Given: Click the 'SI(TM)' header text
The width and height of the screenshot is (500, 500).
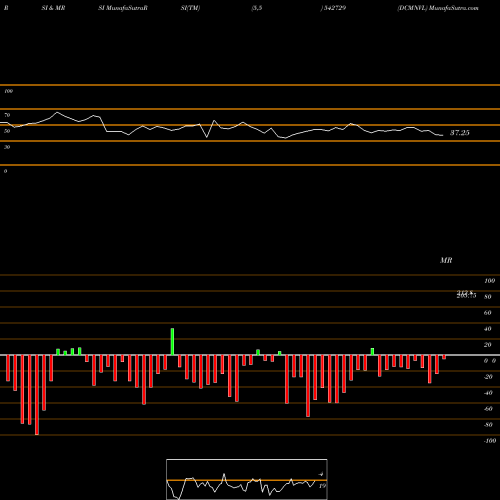Looking at the screenshot, I should coord(190,8).
